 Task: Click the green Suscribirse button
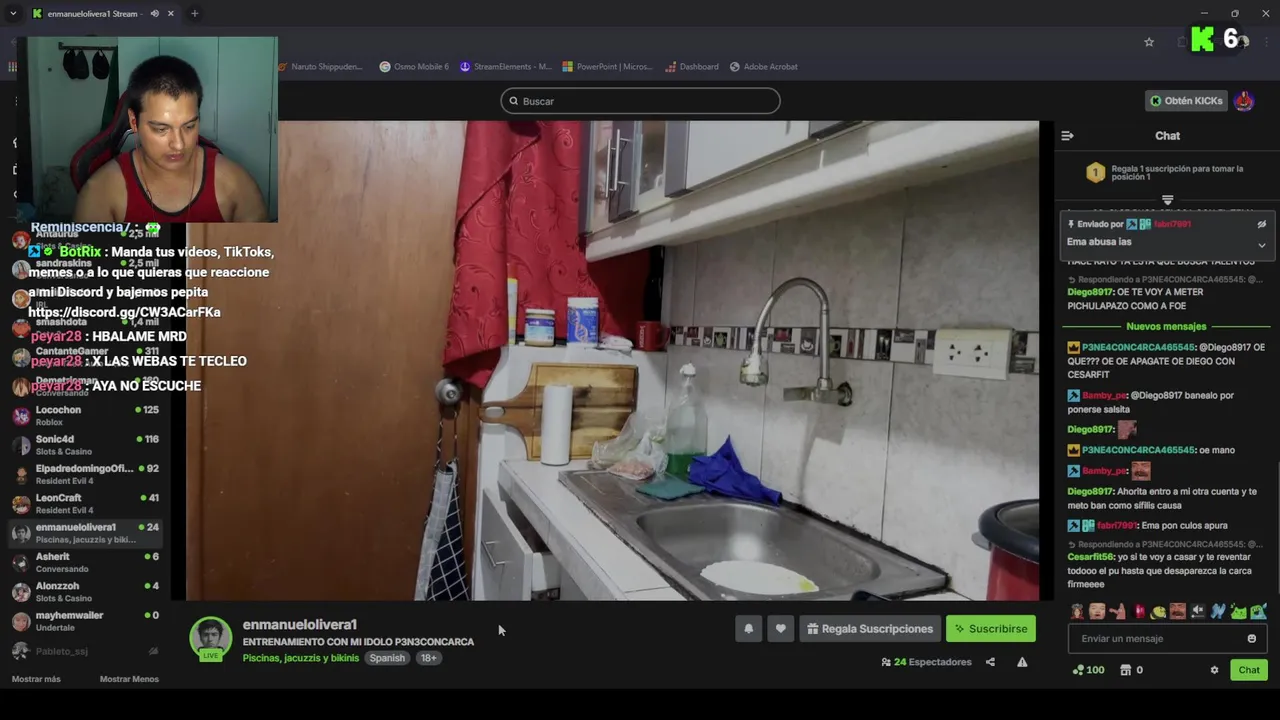click(990, 629)
